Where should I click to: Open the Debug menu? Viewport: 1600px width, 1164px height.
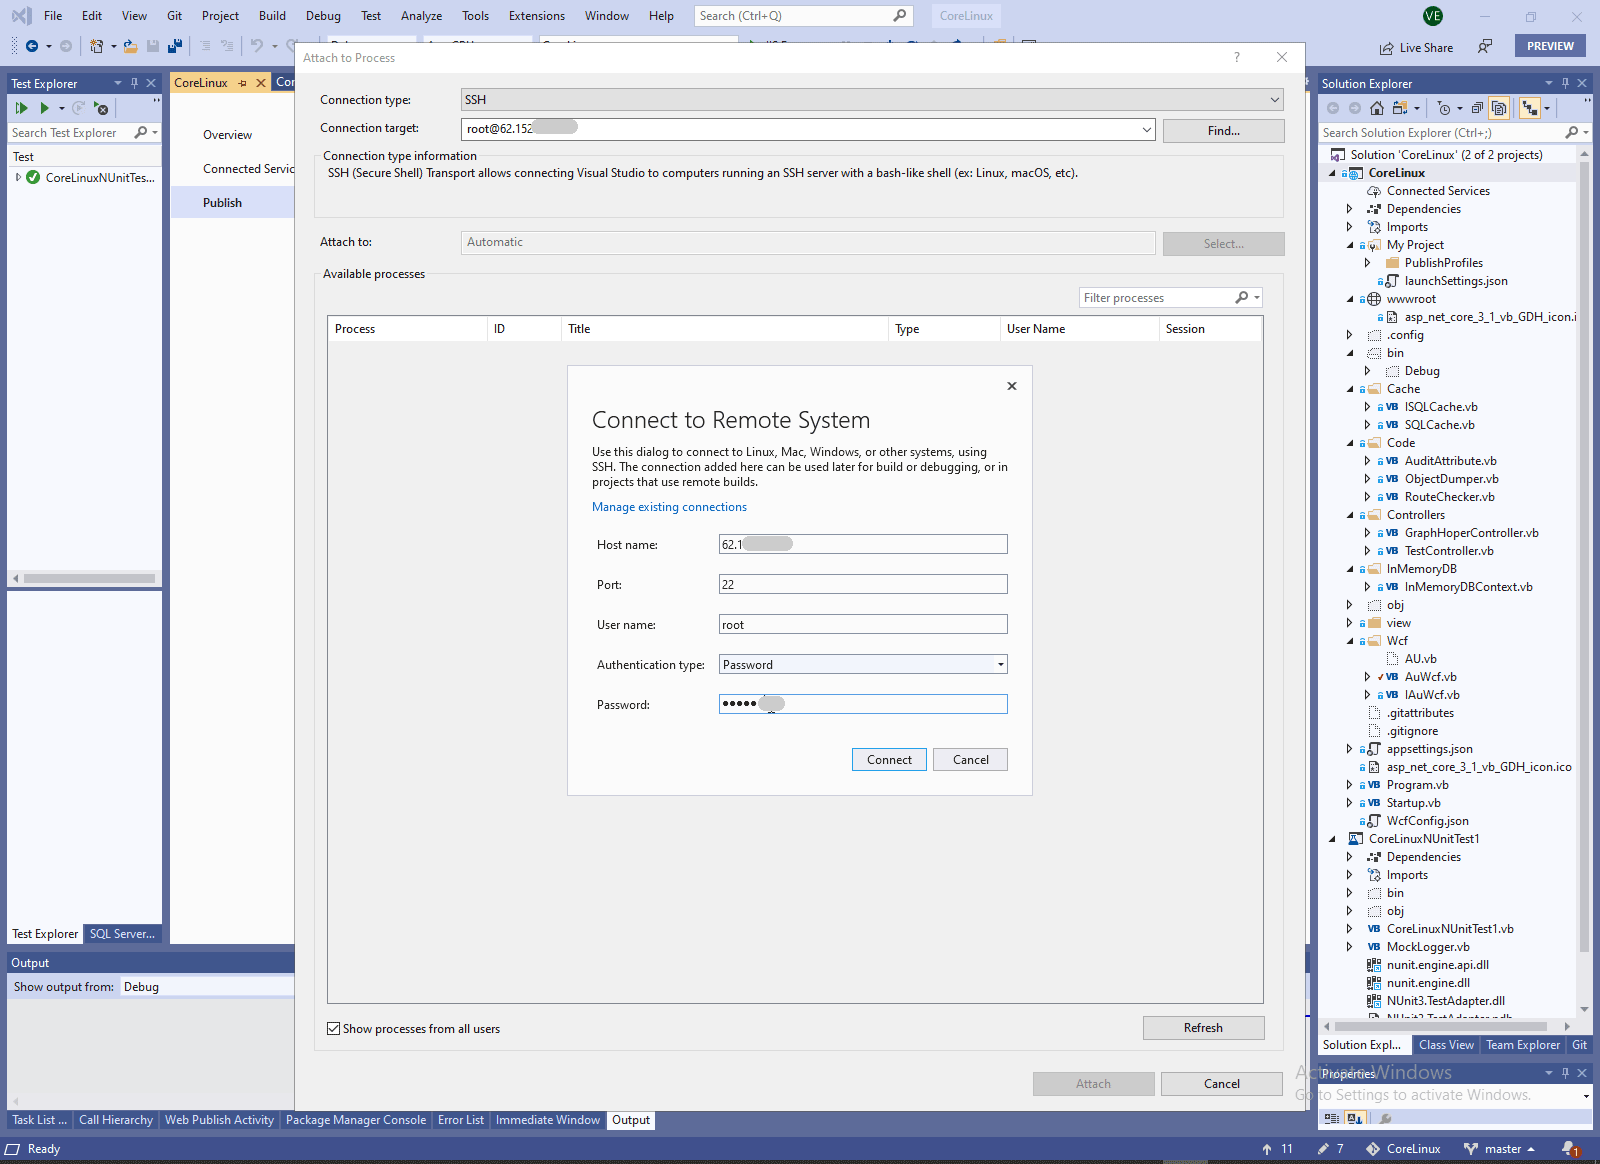323,16
